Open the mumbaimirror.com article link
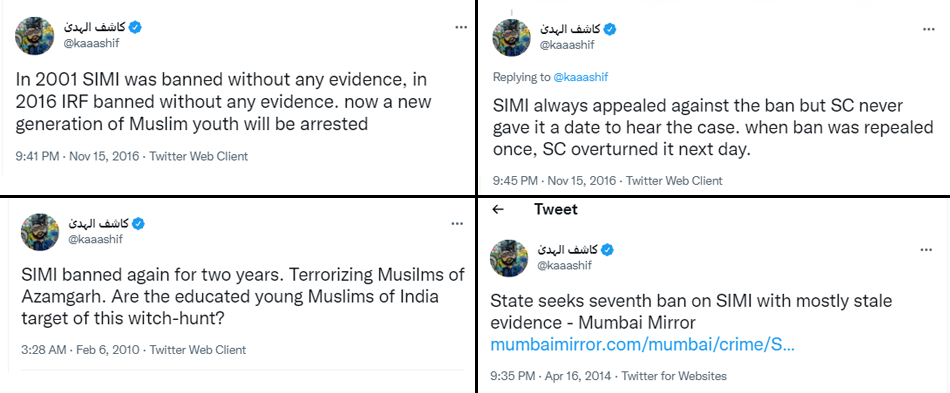The image size is (950, 393). 642,346
